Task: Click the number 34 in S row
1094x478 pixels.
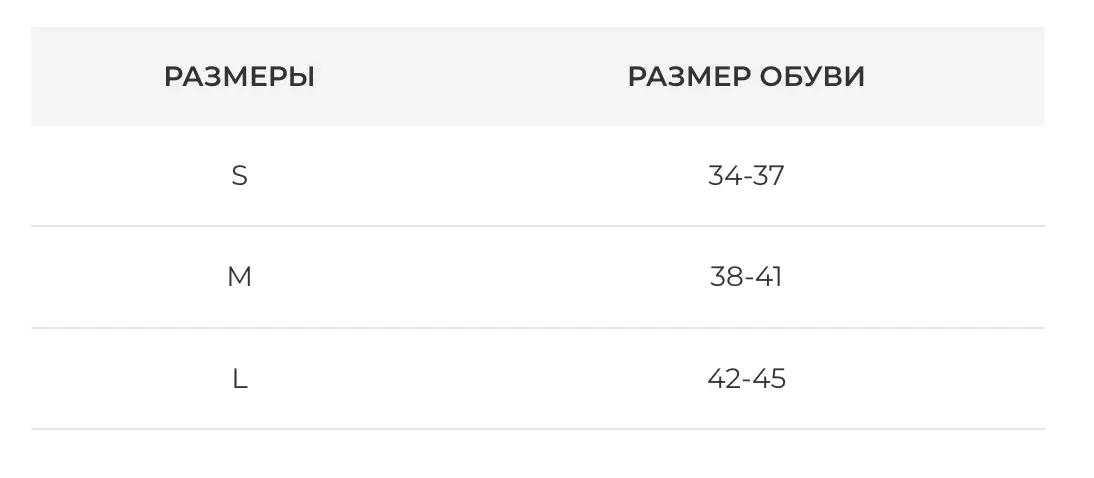Action: [723, 176]
